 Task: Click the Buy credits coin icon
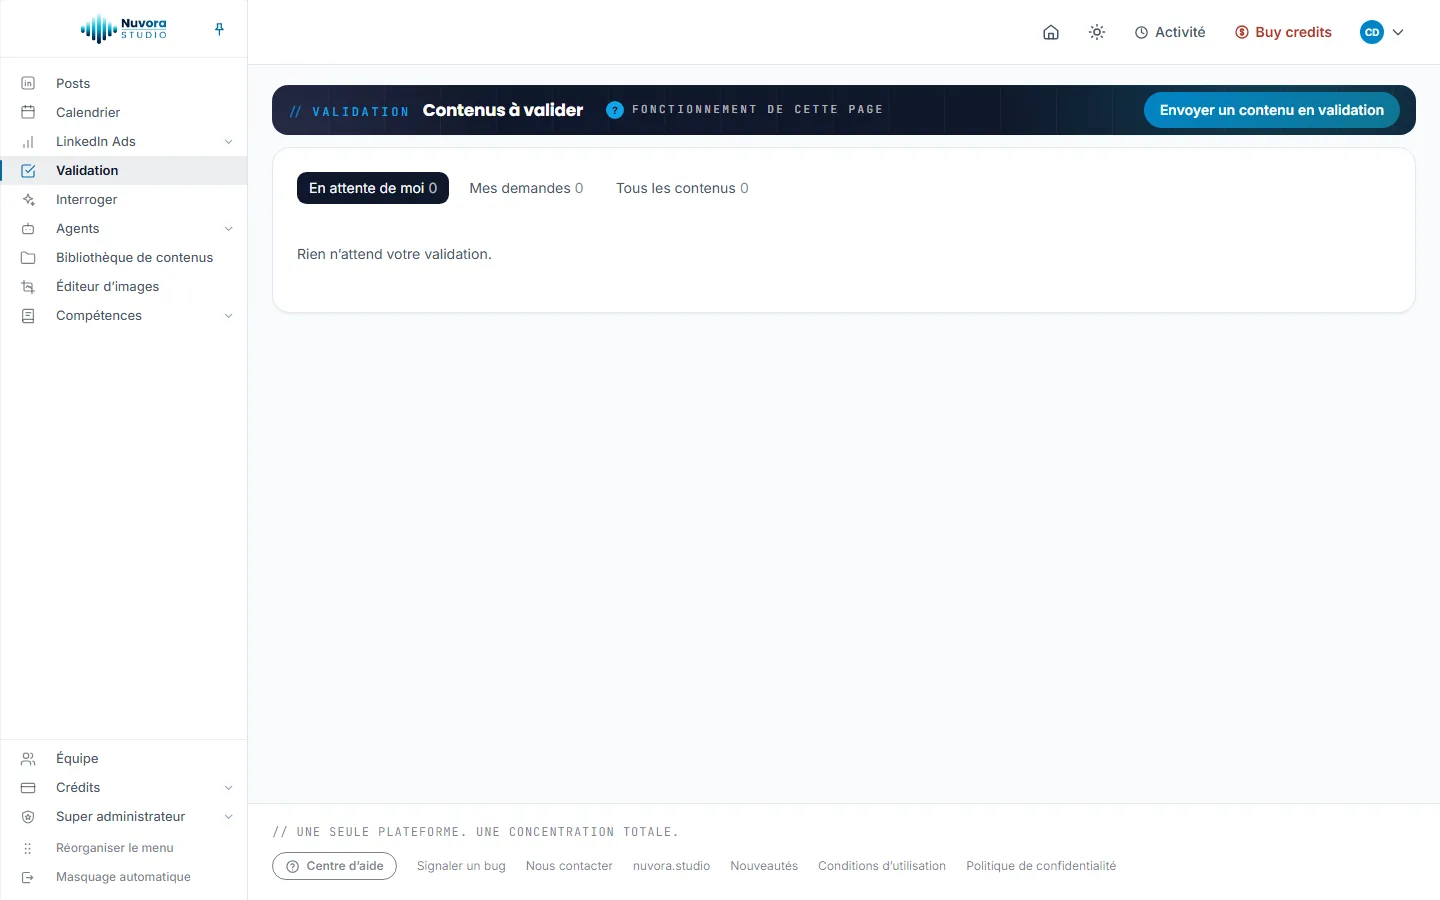click(1242, 32)
